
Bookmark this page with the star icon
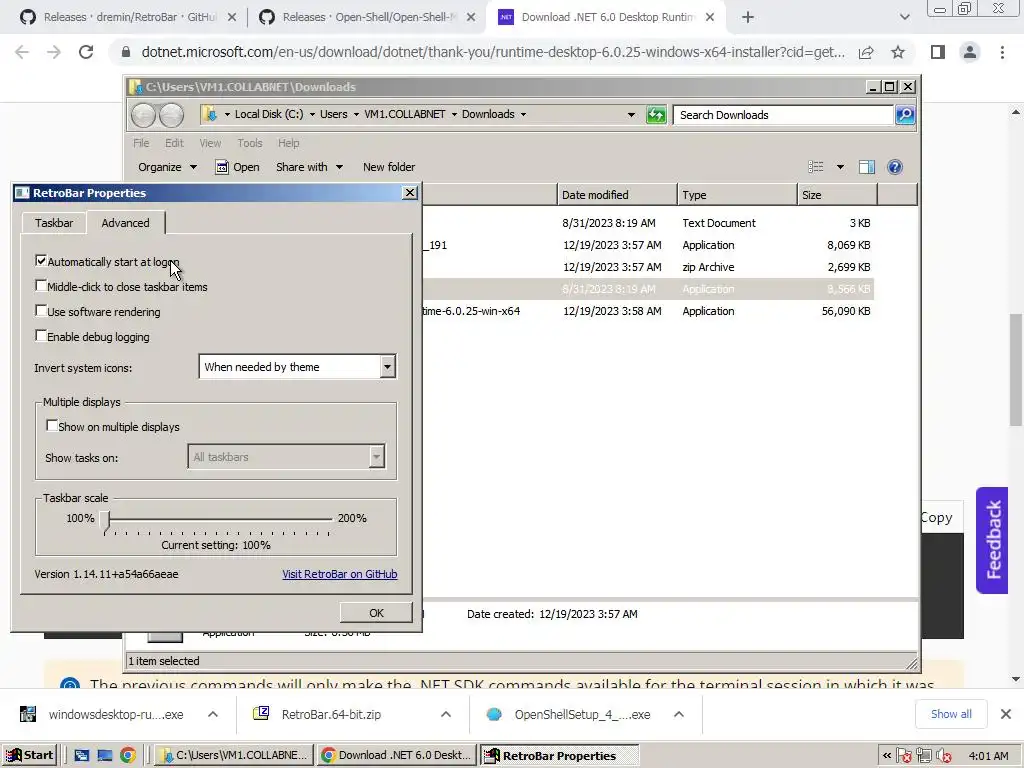(x=898, y=52)
